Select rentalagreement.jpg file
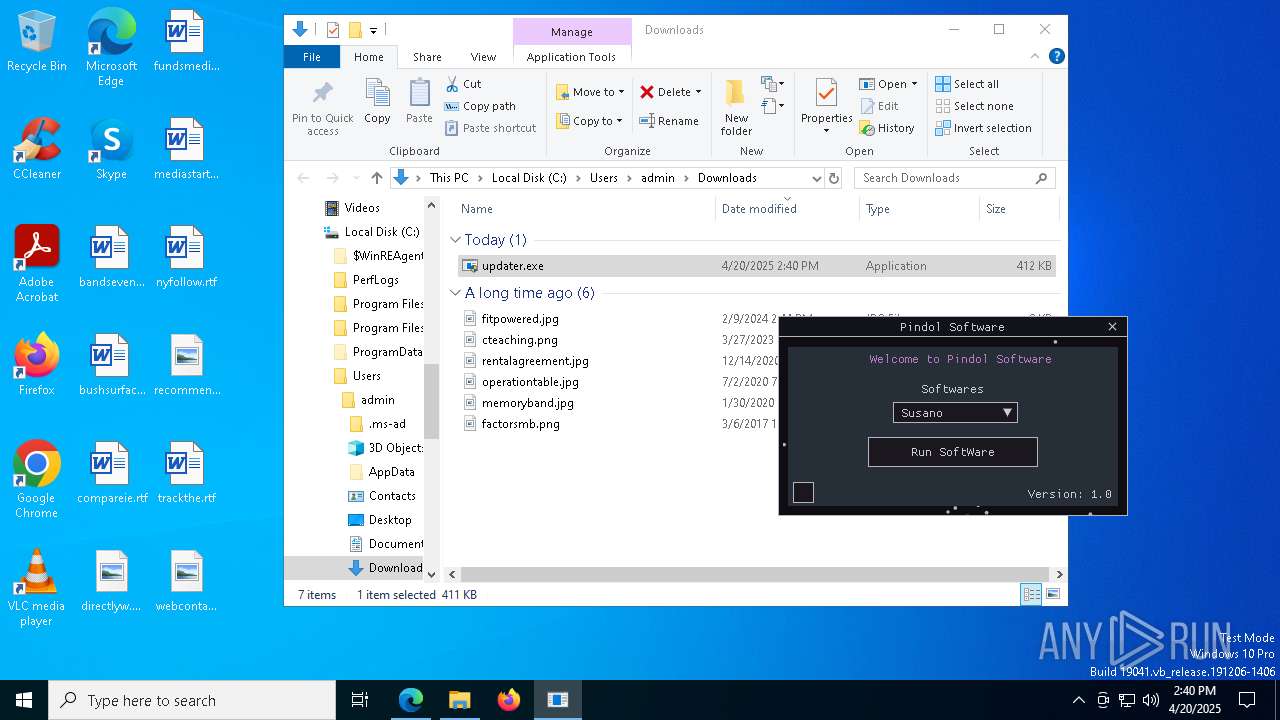This screenshot has height=720, width=1280. [x=535, y=361]
